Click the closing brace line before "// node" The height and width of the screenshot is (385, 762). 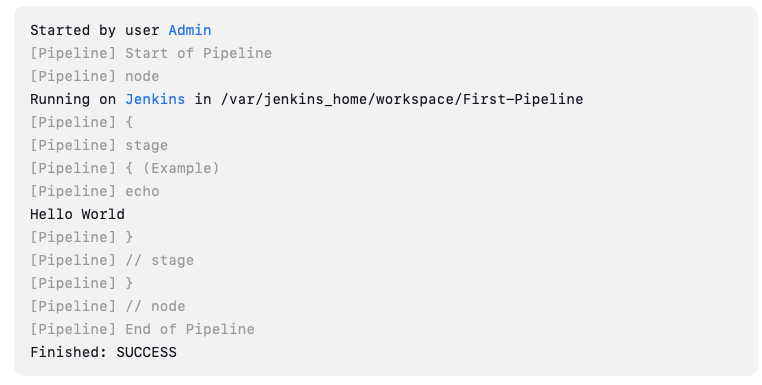pos(82,283)
